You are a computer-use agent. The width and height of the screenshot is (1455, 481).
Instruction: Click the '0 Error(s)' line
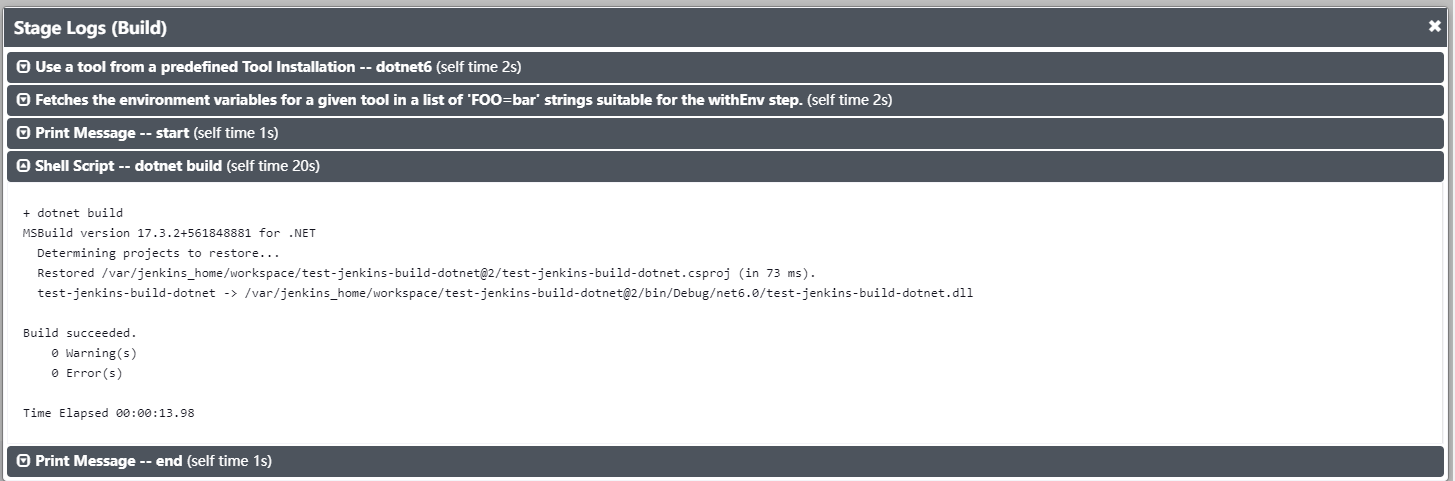(87, 373)
